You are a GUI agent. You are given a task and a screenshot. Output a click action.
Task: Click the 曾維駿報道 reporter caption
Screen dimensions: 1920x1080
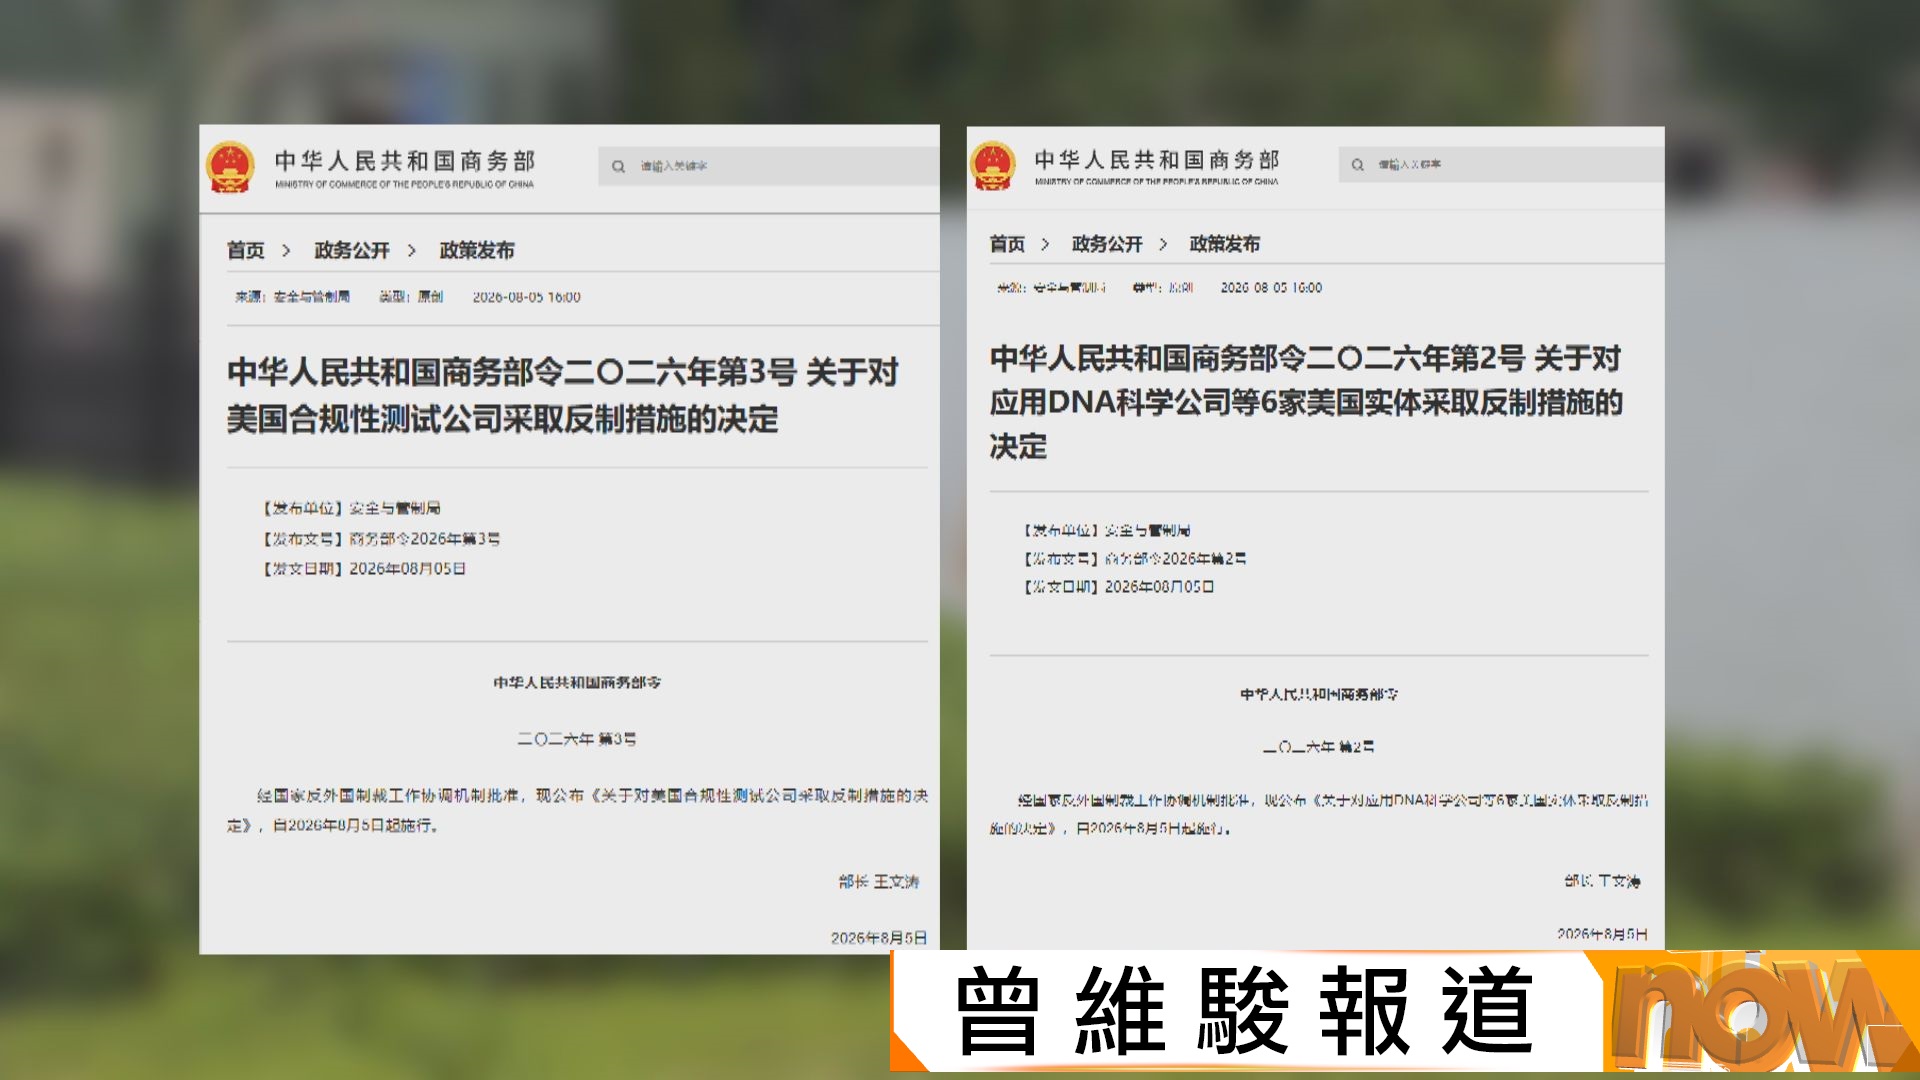1244,1011
